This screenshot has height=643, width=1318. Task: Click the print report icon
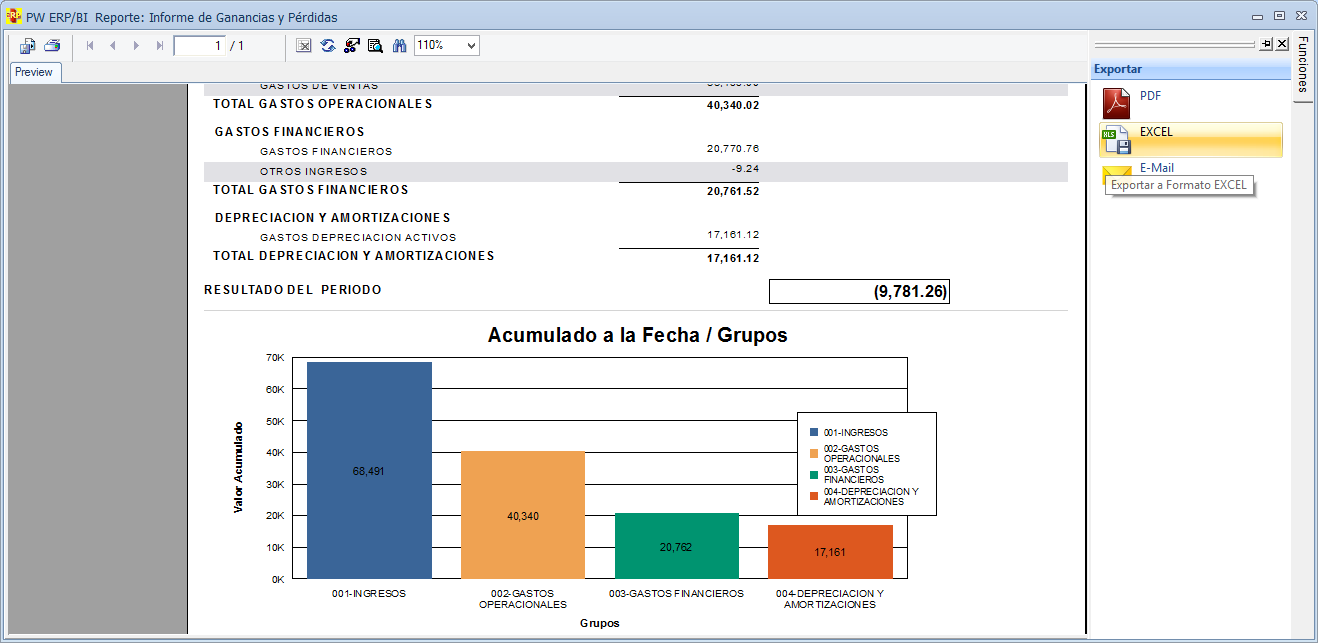52,46
